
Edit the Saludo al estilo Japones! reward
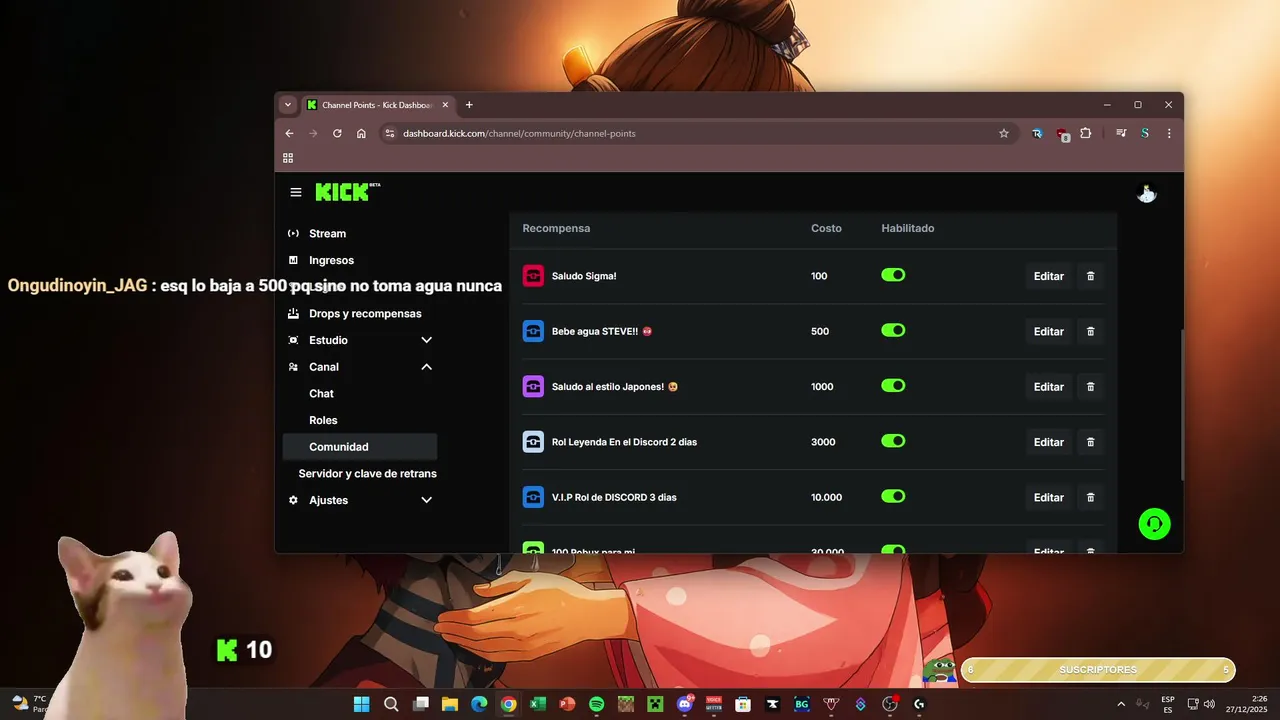(x=1048, y=387)
